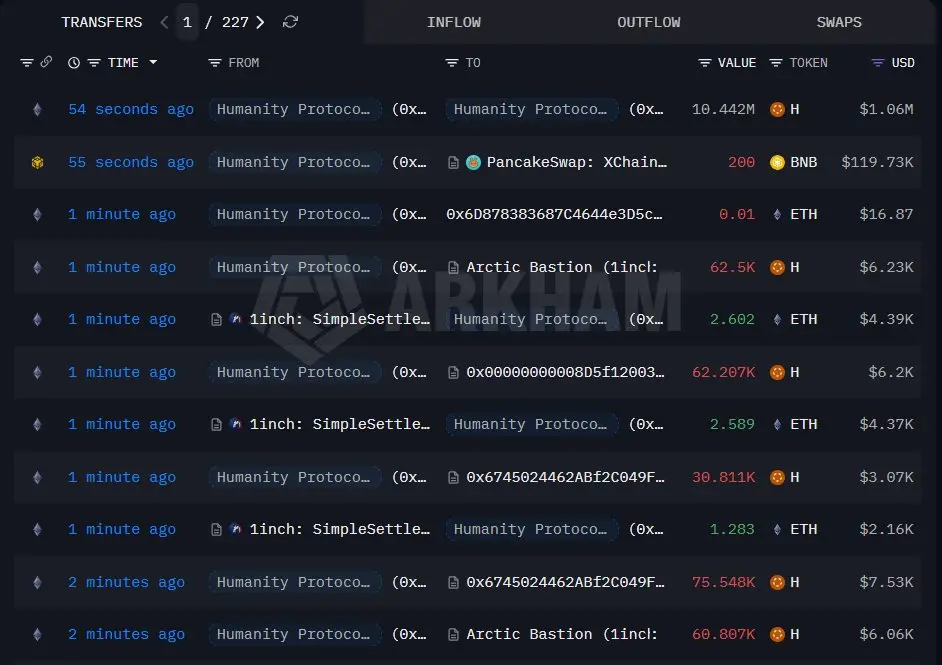Click the 1inch logo on the 2.589 ETH row
Image resolution: width=942 pixels, height=665 pixels.
[x=236, y=424]
